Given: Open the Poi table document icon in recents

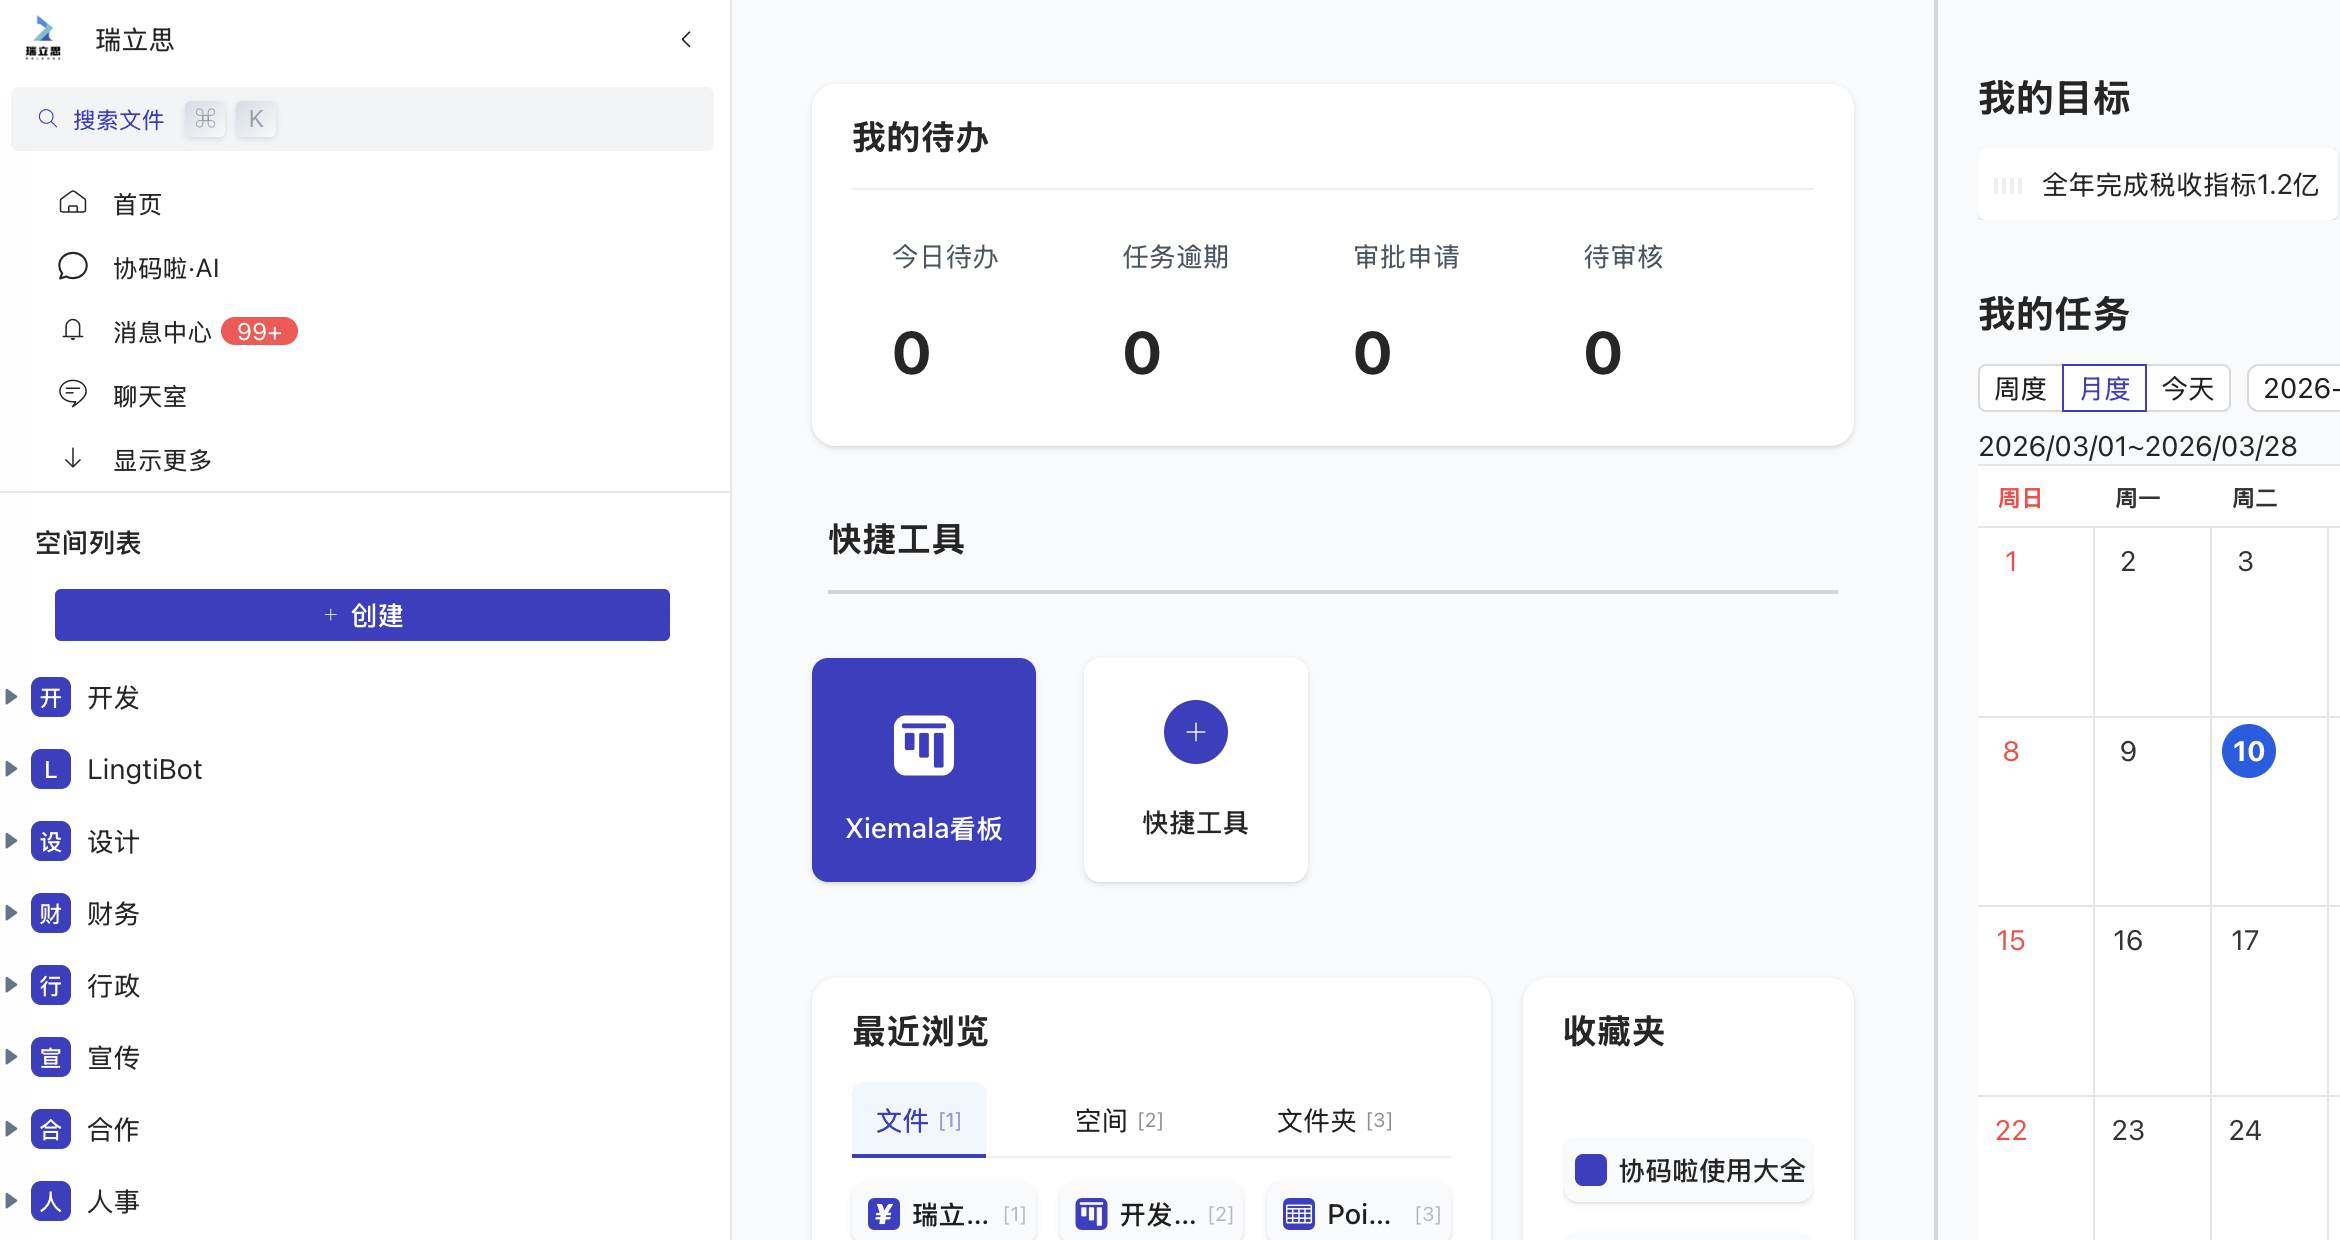Looking at the screenshot, I should [x=1298, y=1213].
